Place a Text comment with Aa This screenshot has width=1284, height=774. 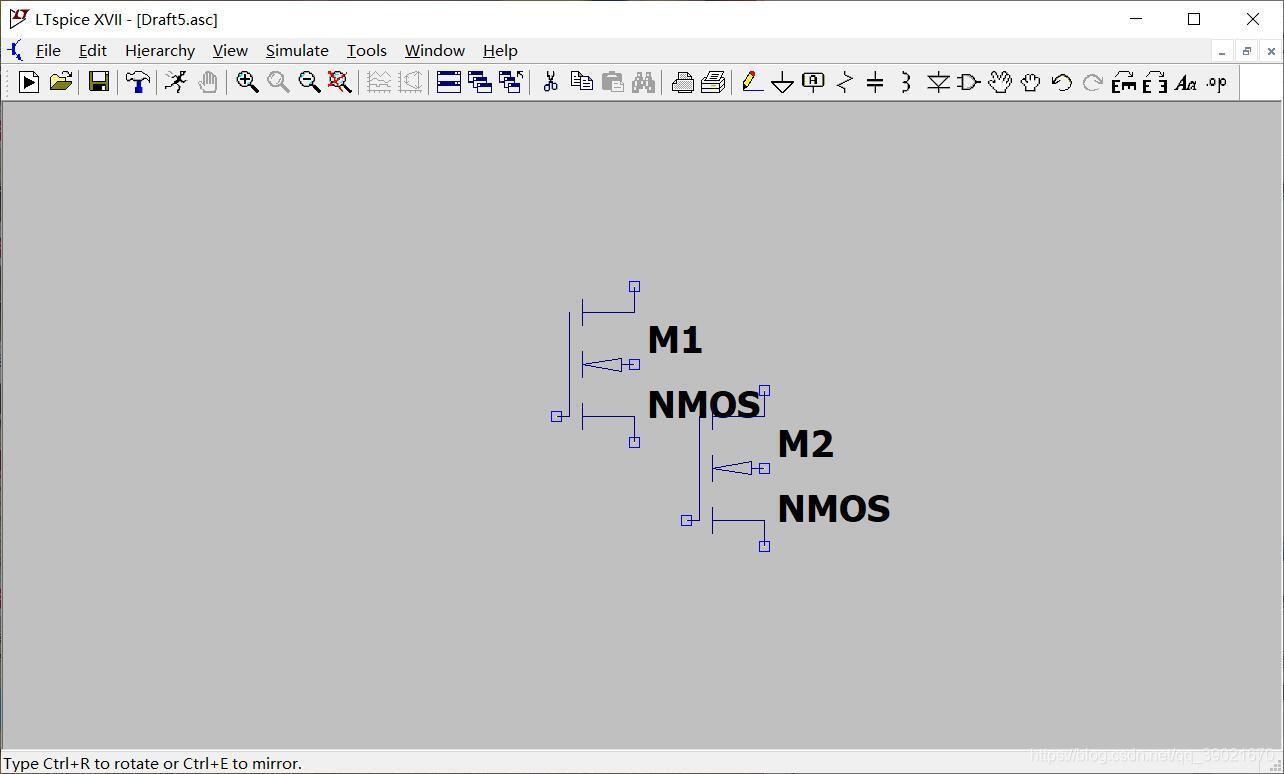point(1185,82)
